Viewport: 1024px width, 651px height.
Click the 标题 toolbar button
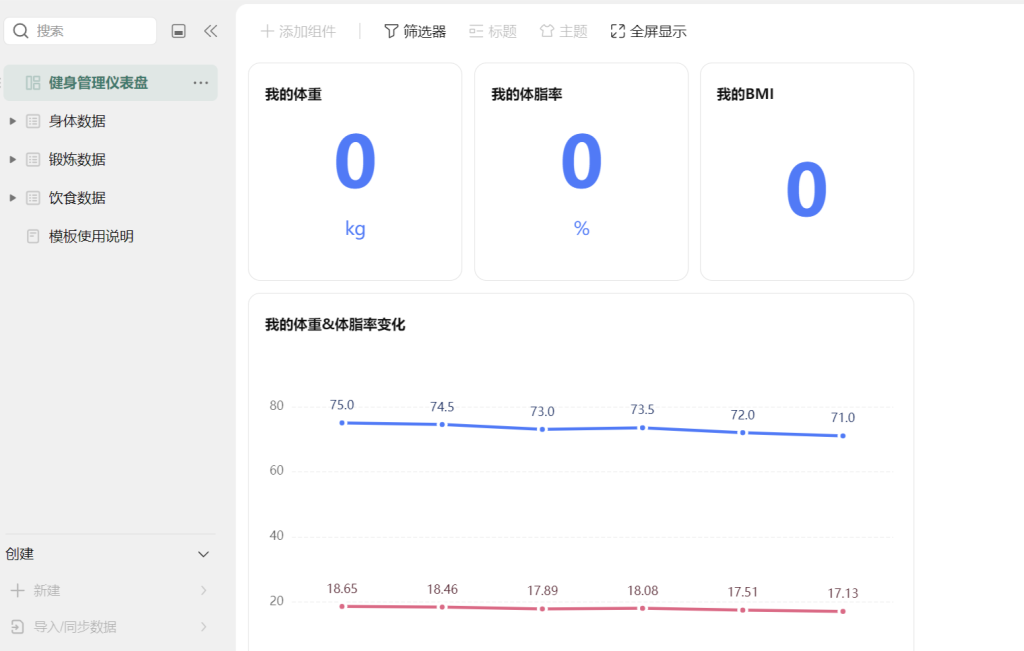pos(493,31)
